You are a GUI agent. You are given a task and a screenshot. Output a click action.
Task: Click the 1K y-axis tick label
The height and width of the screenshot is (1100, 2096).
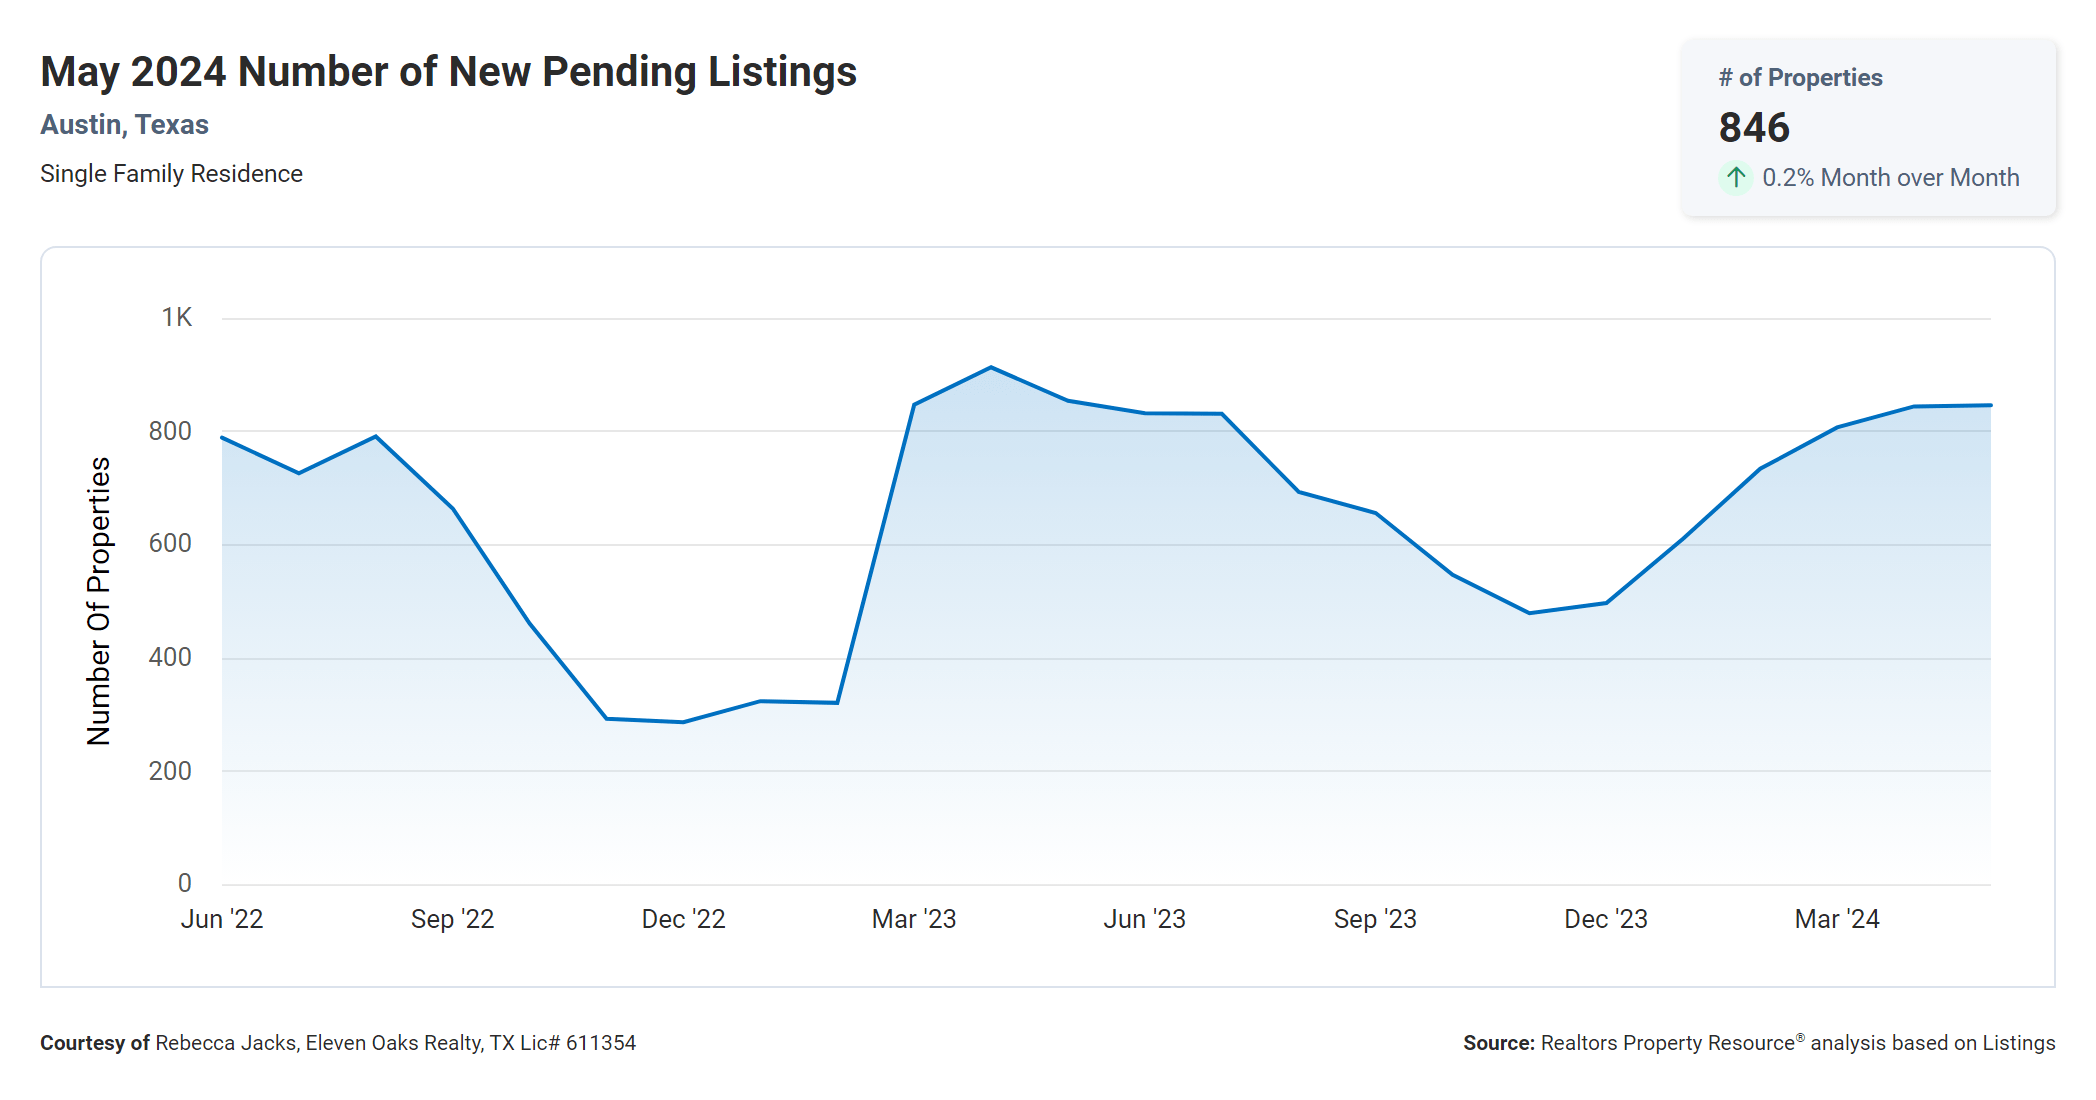point(177,318)
